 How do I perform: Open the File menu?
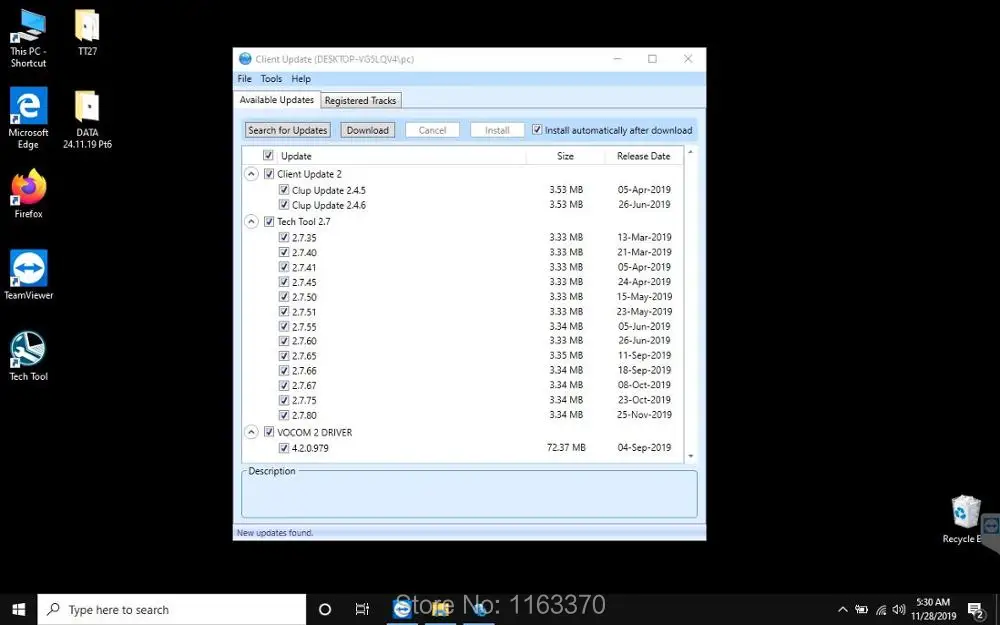pos(244,79)
